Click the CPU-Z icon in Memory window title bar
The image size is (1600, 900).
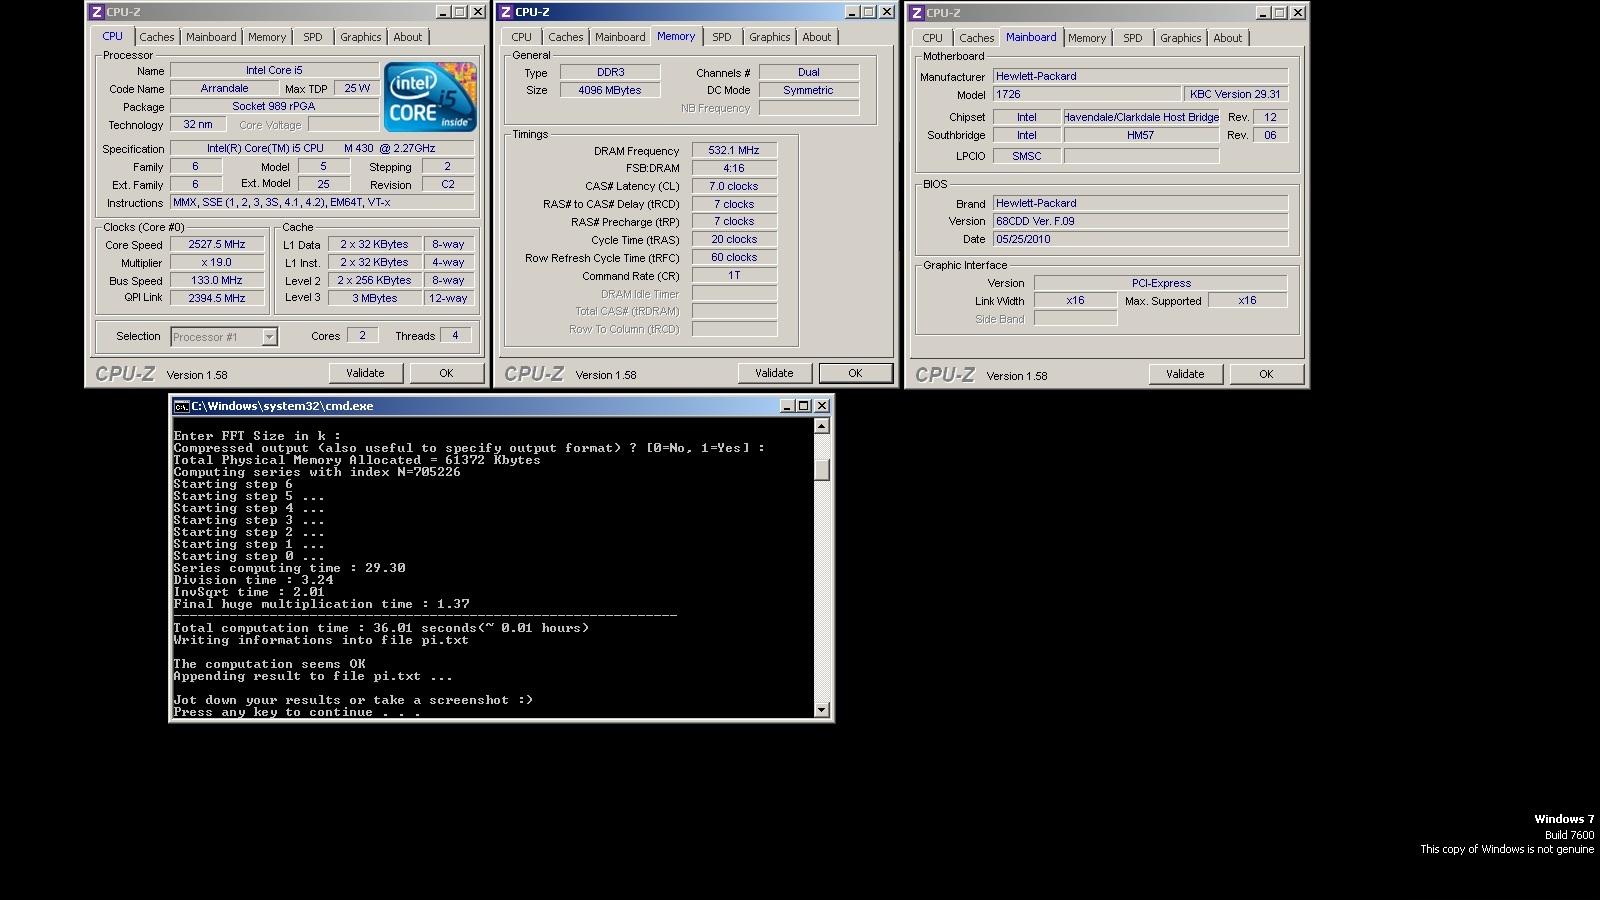click(505, 12)
